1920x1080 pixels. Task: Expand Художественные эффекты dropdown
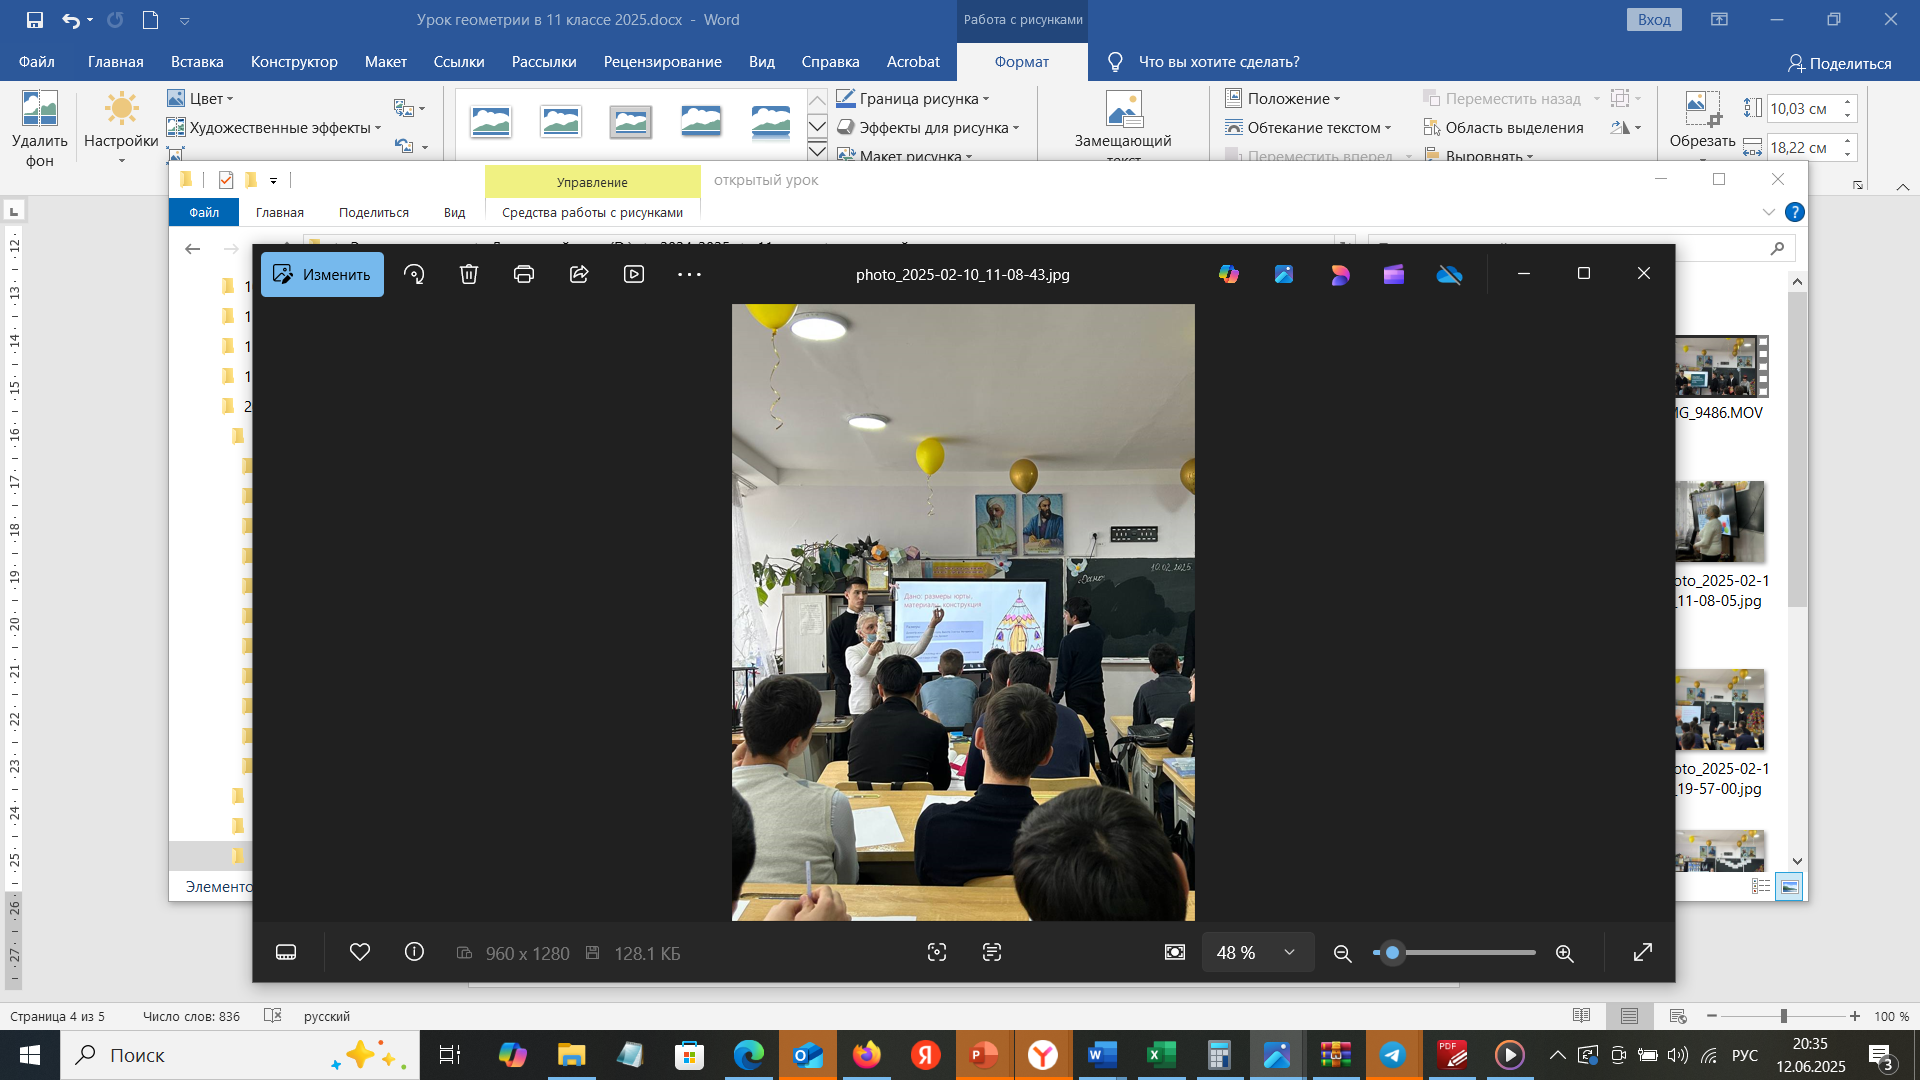tap(275, 127)
